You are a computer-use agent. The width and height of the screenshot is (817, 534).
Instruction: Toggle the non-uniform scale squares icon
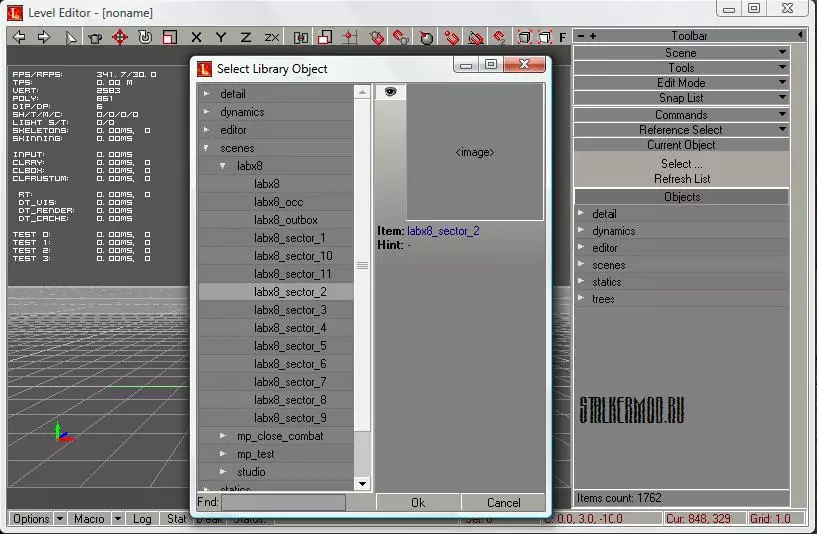pos(325,38)
